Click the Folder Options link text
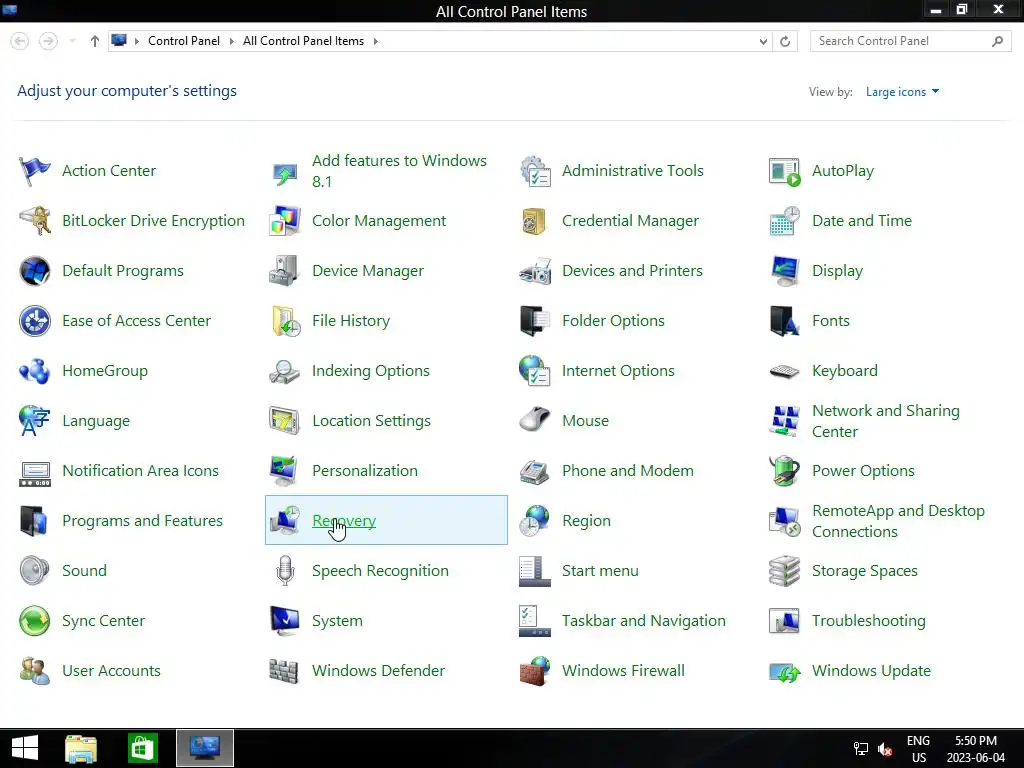This screenshot has width=1024, height=768. coord(613,321)
